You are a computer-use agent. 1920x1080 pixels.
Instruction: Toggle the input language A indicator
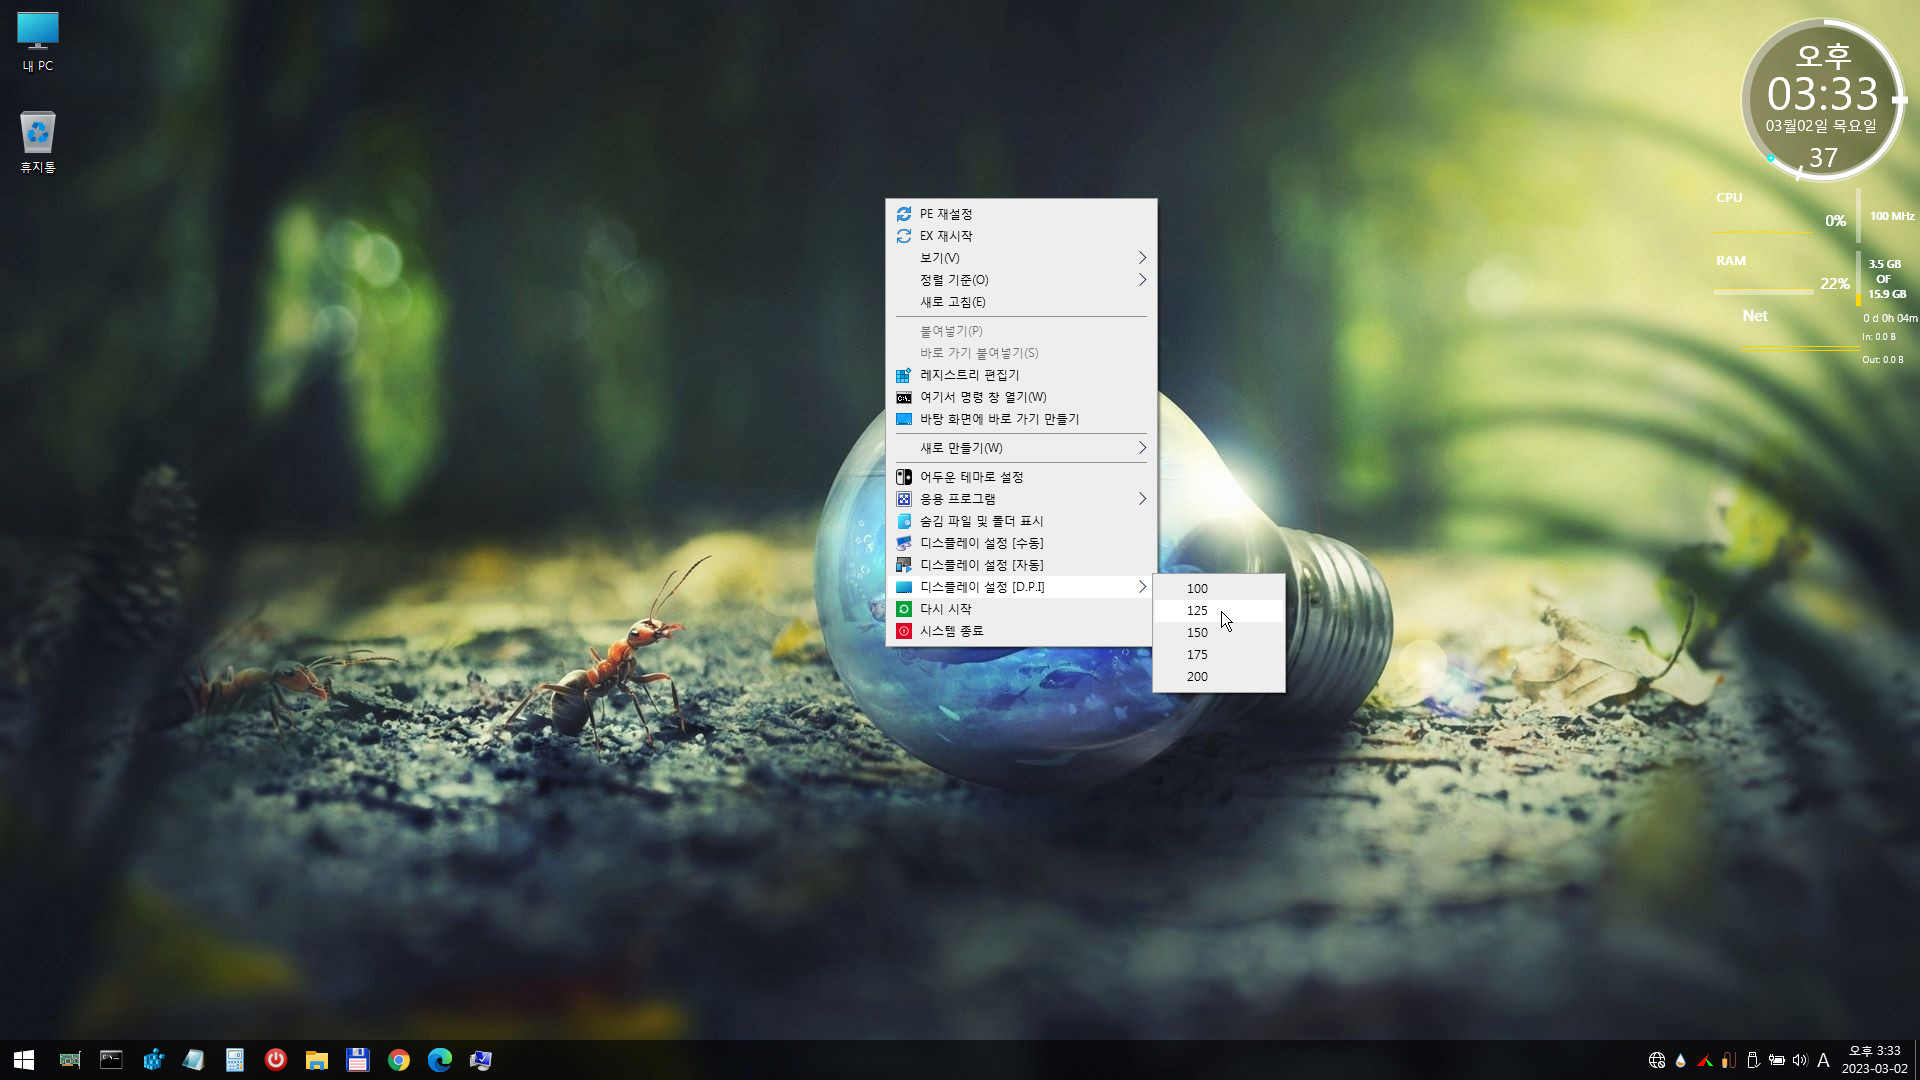click(x=1823, y=1060)
